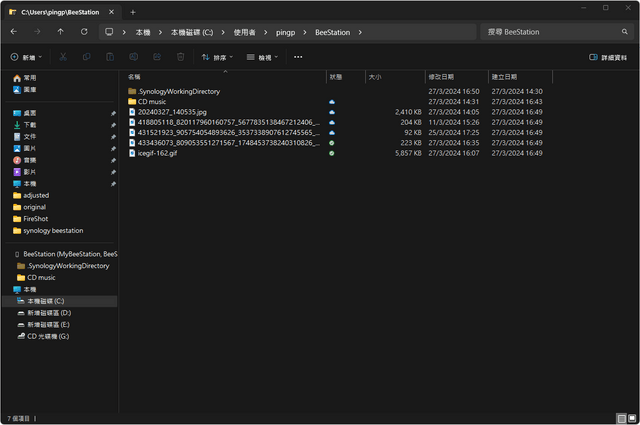Screen dimensions: 640x425
Task: Go up one folder level
Action: click(x=60, y=31)
